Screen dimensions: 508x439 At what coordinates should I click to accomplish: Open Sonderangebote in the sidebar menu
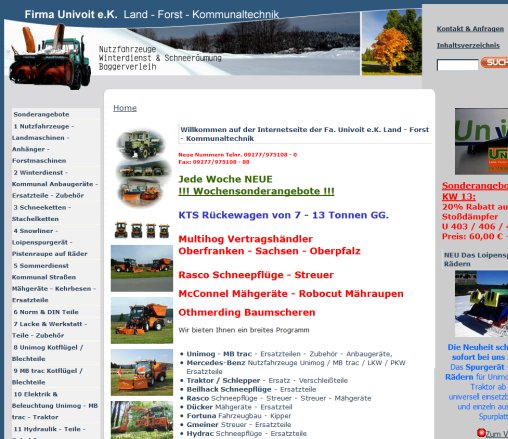[41, 114]
